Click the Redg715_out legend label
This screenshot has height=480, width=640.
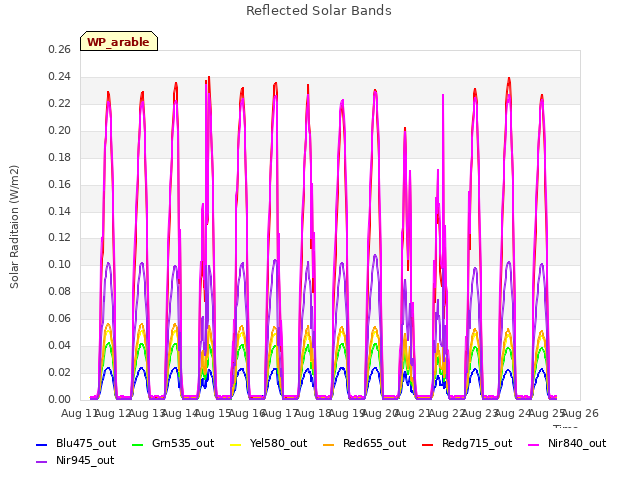click(477, 443)
